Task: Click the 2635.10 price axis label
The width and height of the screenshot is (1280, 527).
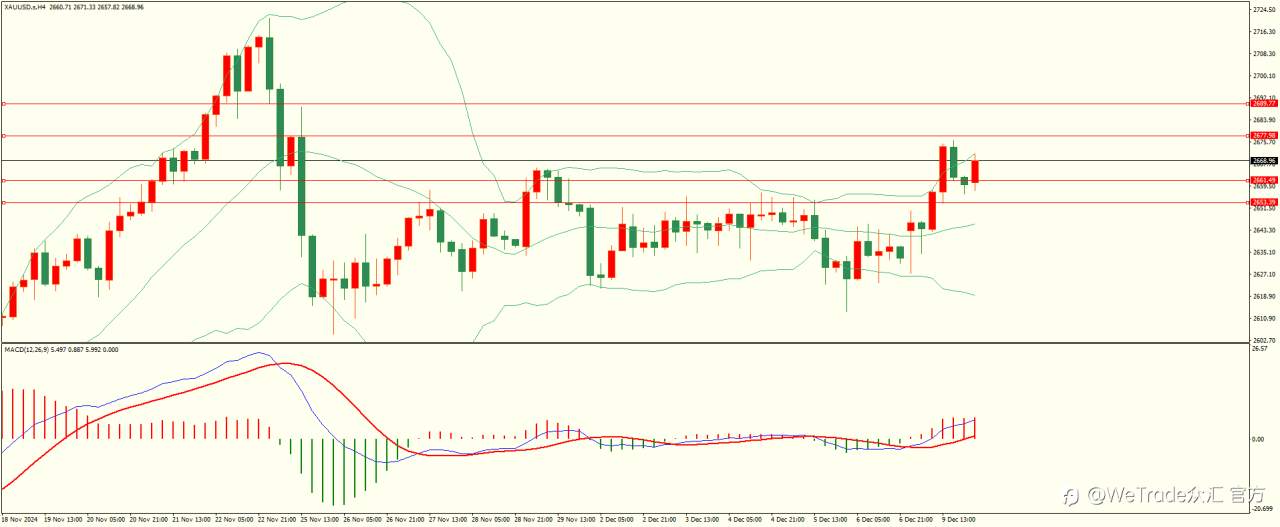Action: pyautogui.click(x=1264, y=252)
